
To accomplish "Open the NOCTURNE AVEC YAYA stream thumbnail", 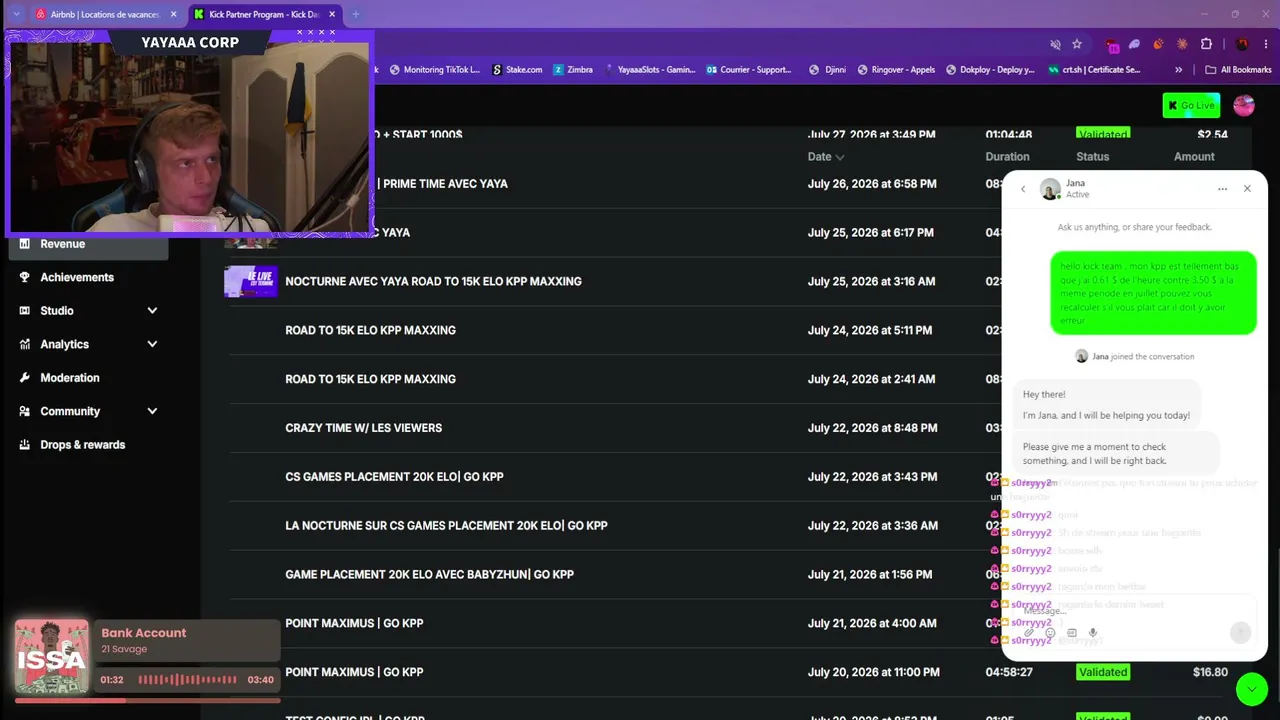I will (x=251, y=281).
